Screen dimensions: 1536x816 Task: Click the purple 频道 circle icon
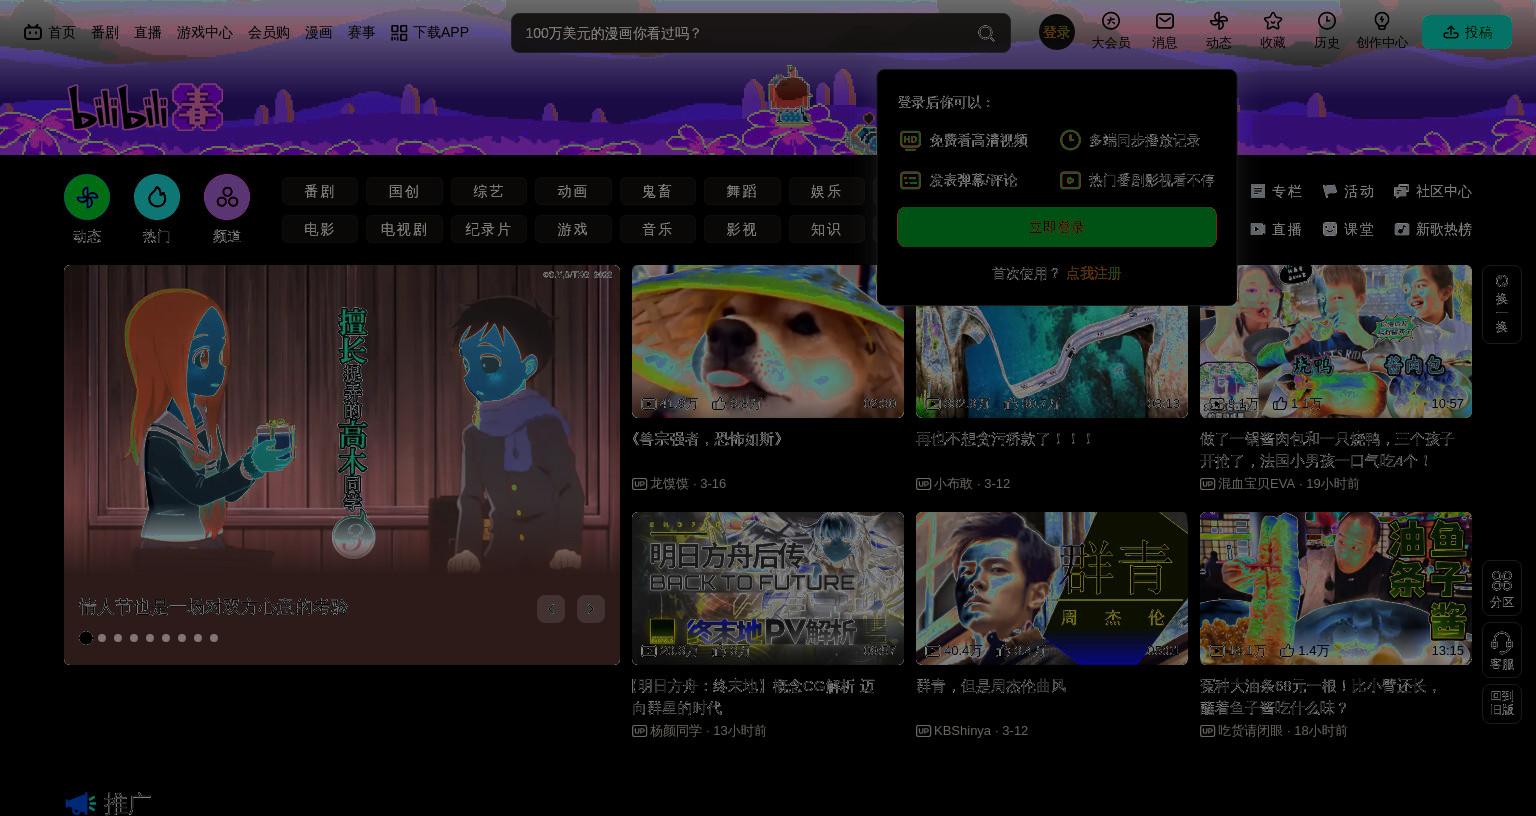click(x=227, y=197)
